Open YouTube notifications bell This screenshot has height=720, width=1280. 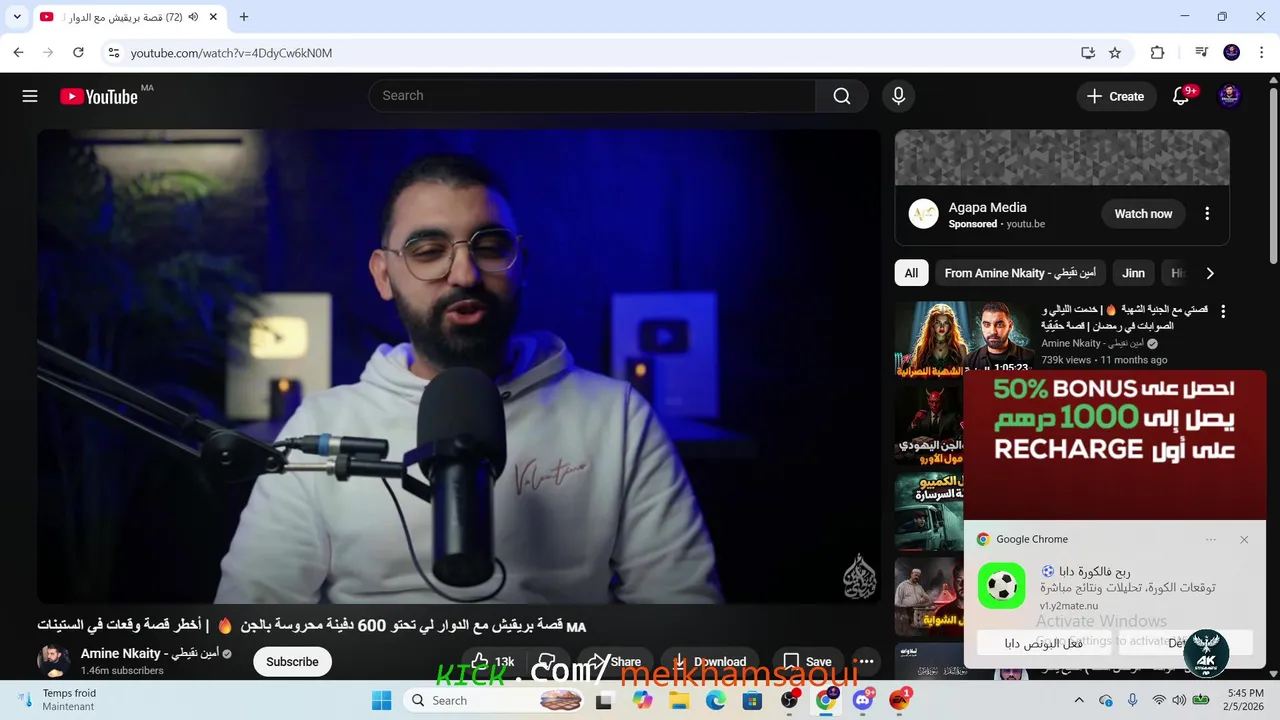click(1181, 96)
